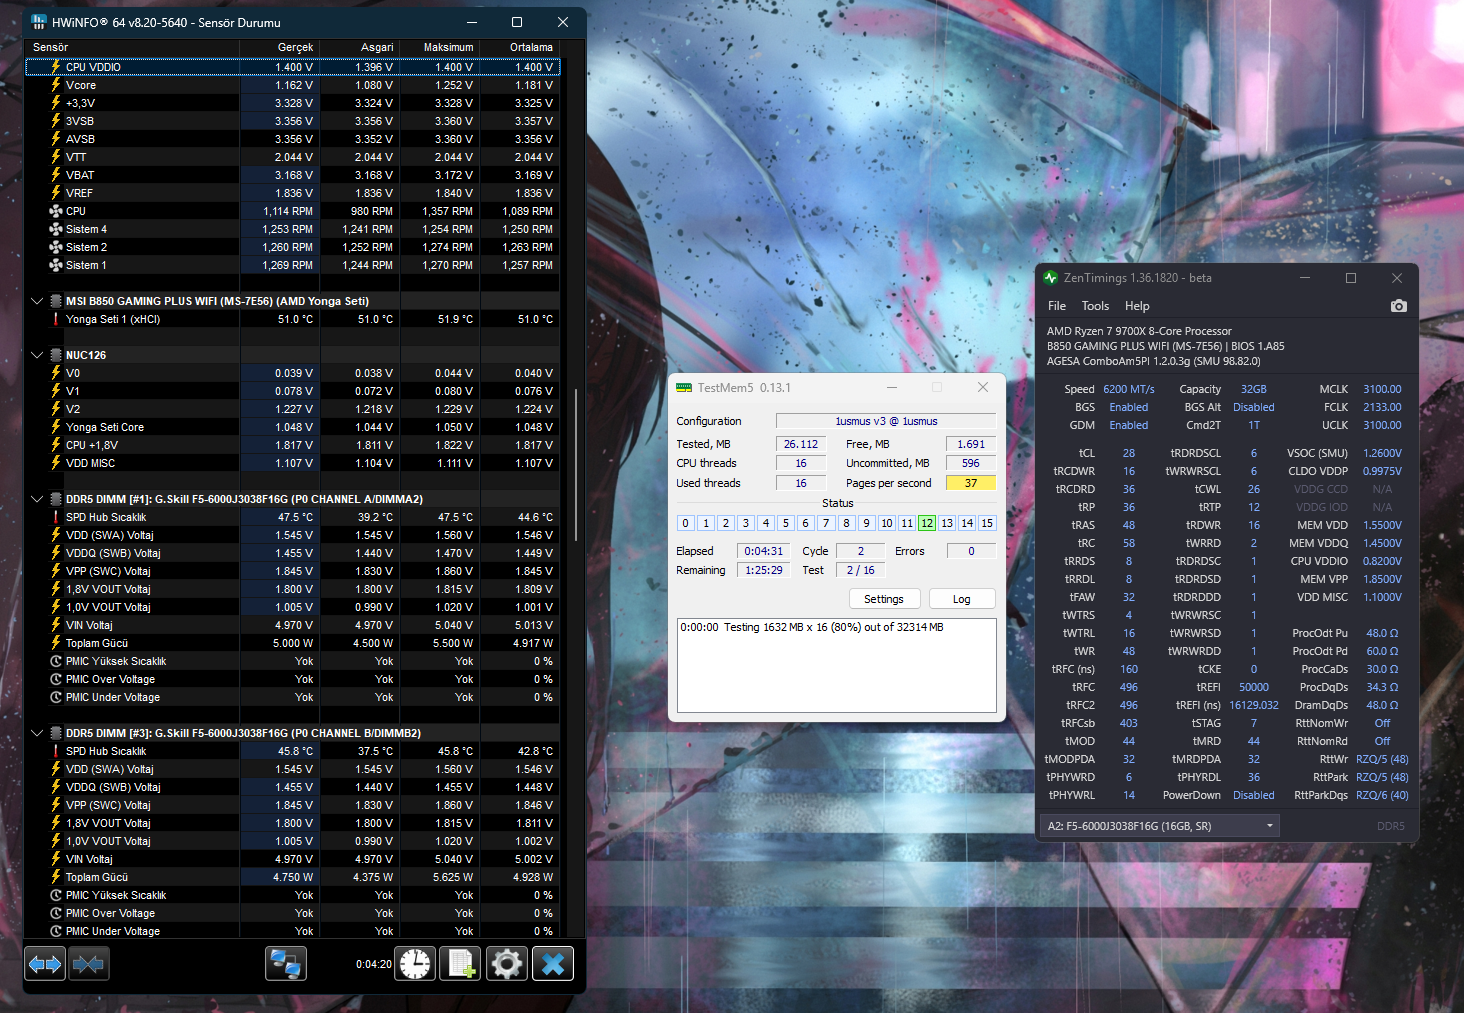Open the A2: F5-6000J3038F16G module dropdown
Screen dimensions: 1464x1013
click(1160, 826)
